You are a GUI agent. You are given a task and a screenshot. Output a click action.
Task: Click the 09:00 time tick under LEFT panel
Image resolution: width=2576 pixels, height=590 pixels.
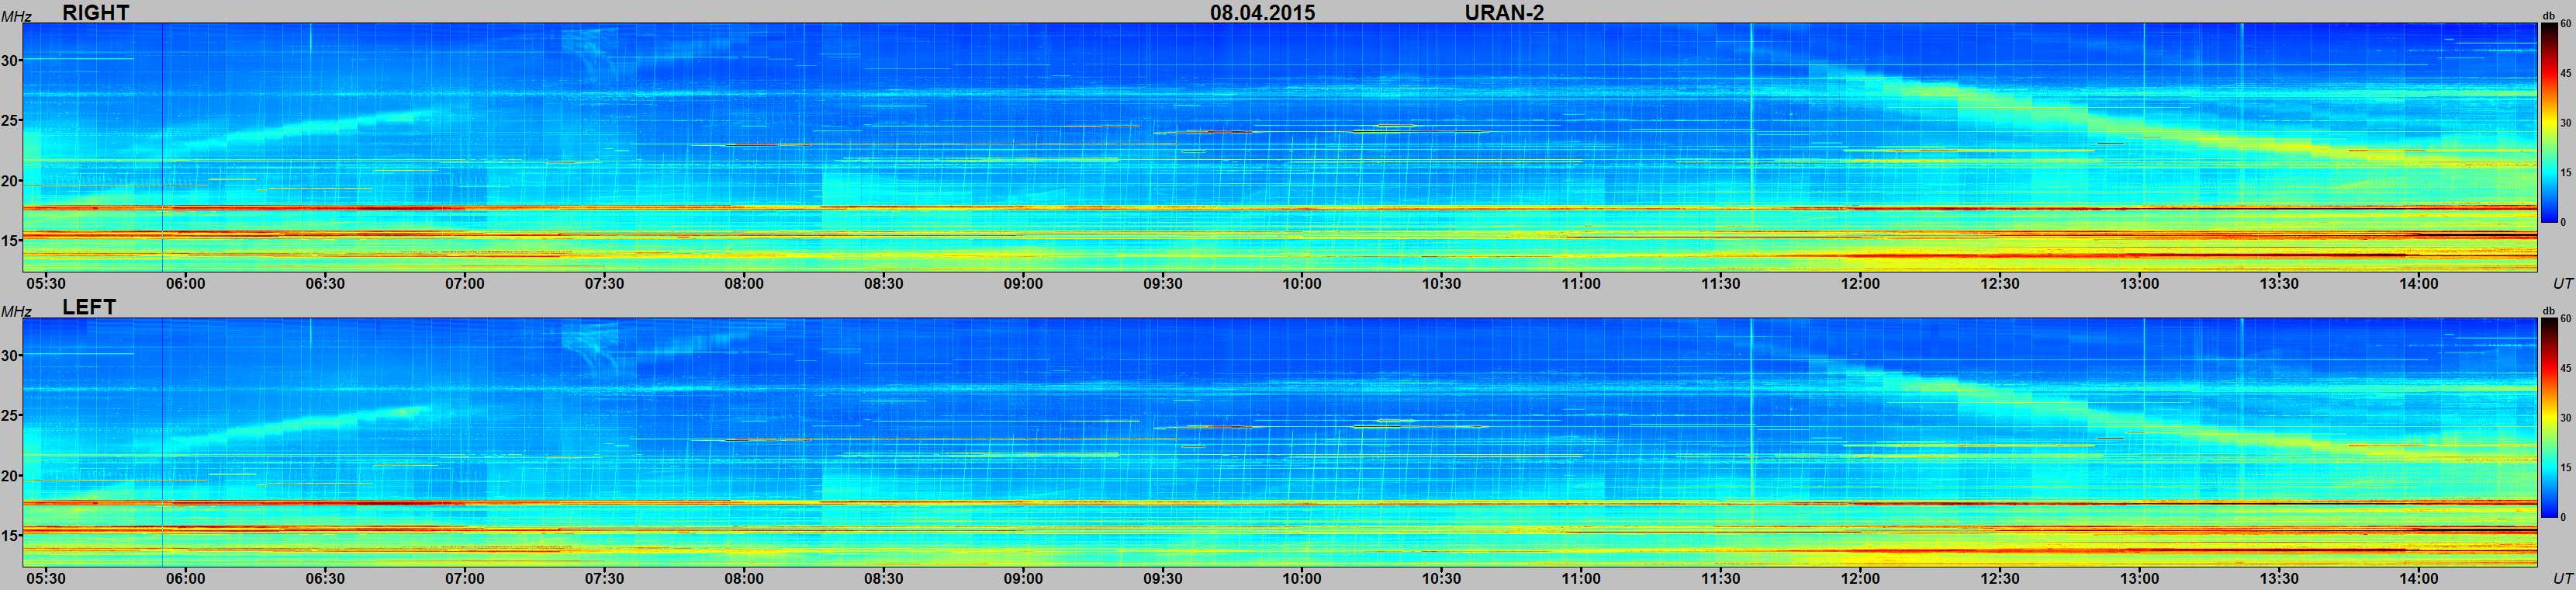coord(1023,578)
